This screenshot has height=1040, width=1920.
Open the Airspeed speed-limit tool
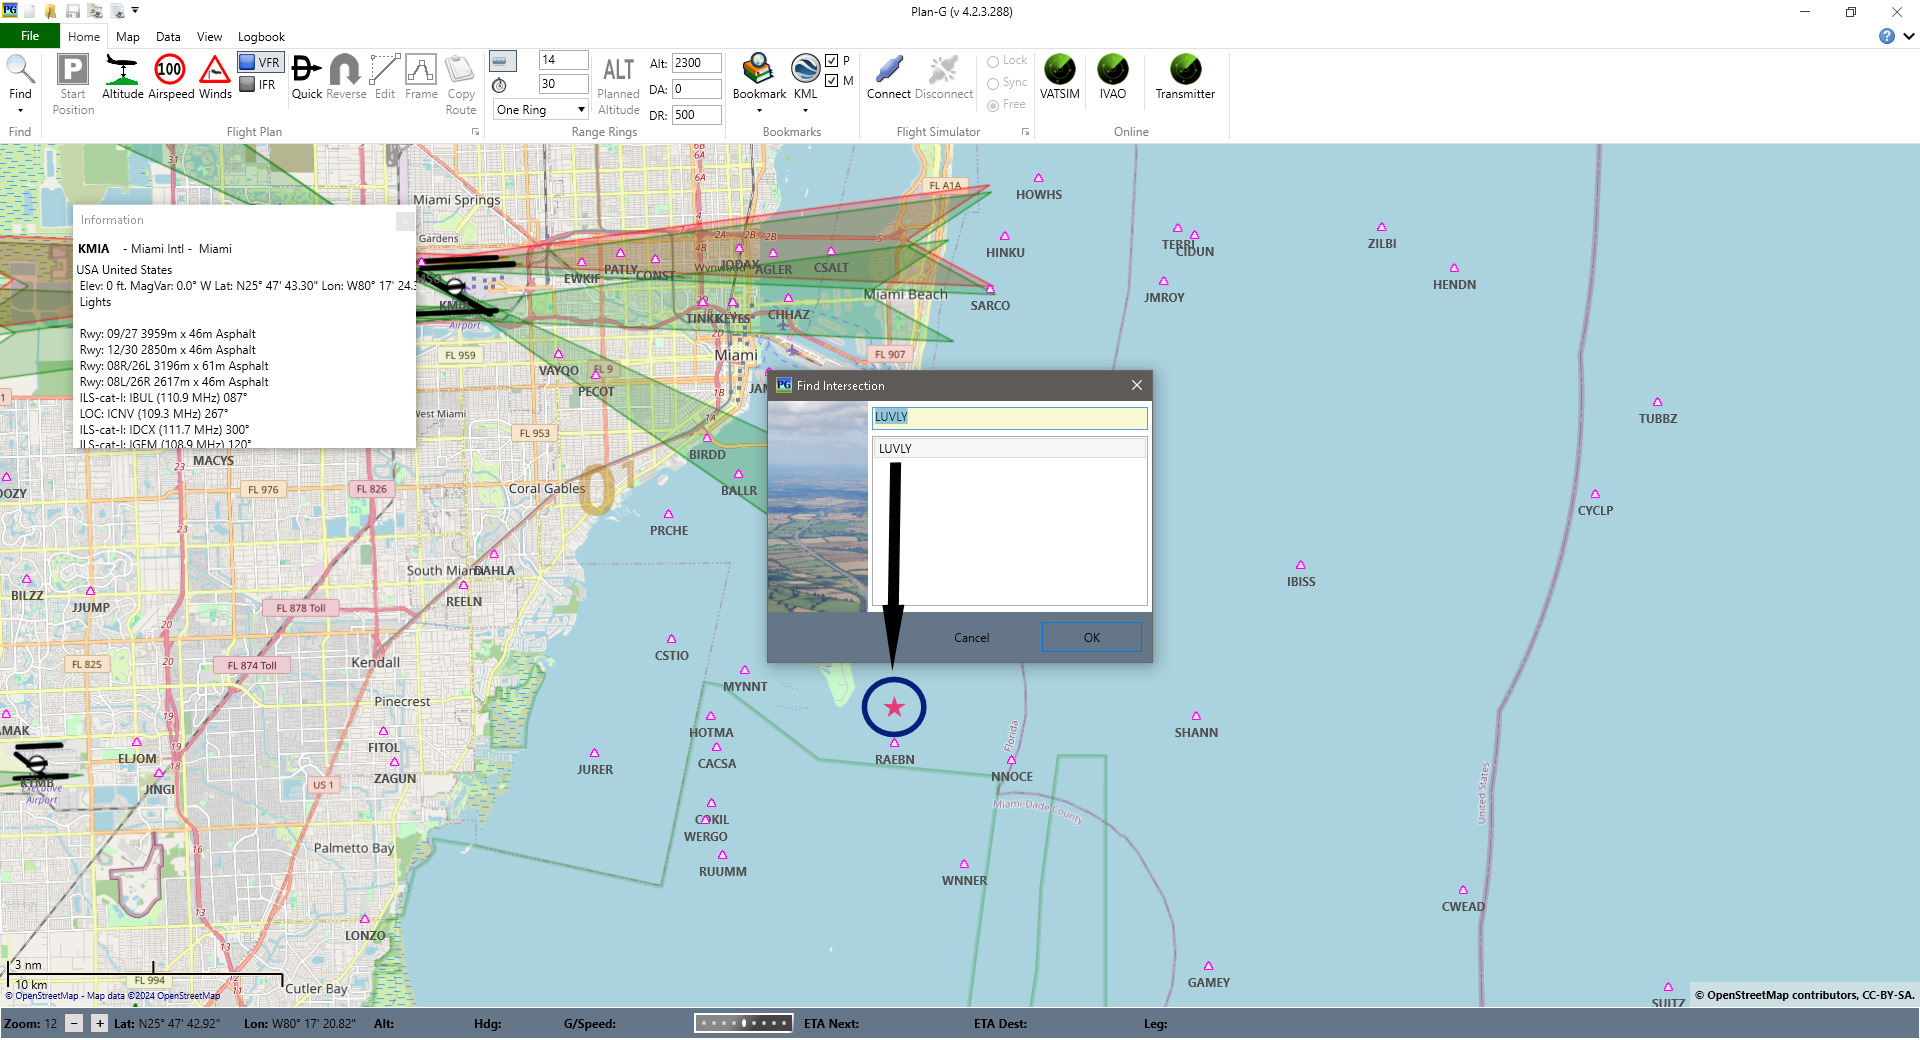pos(170,69)
